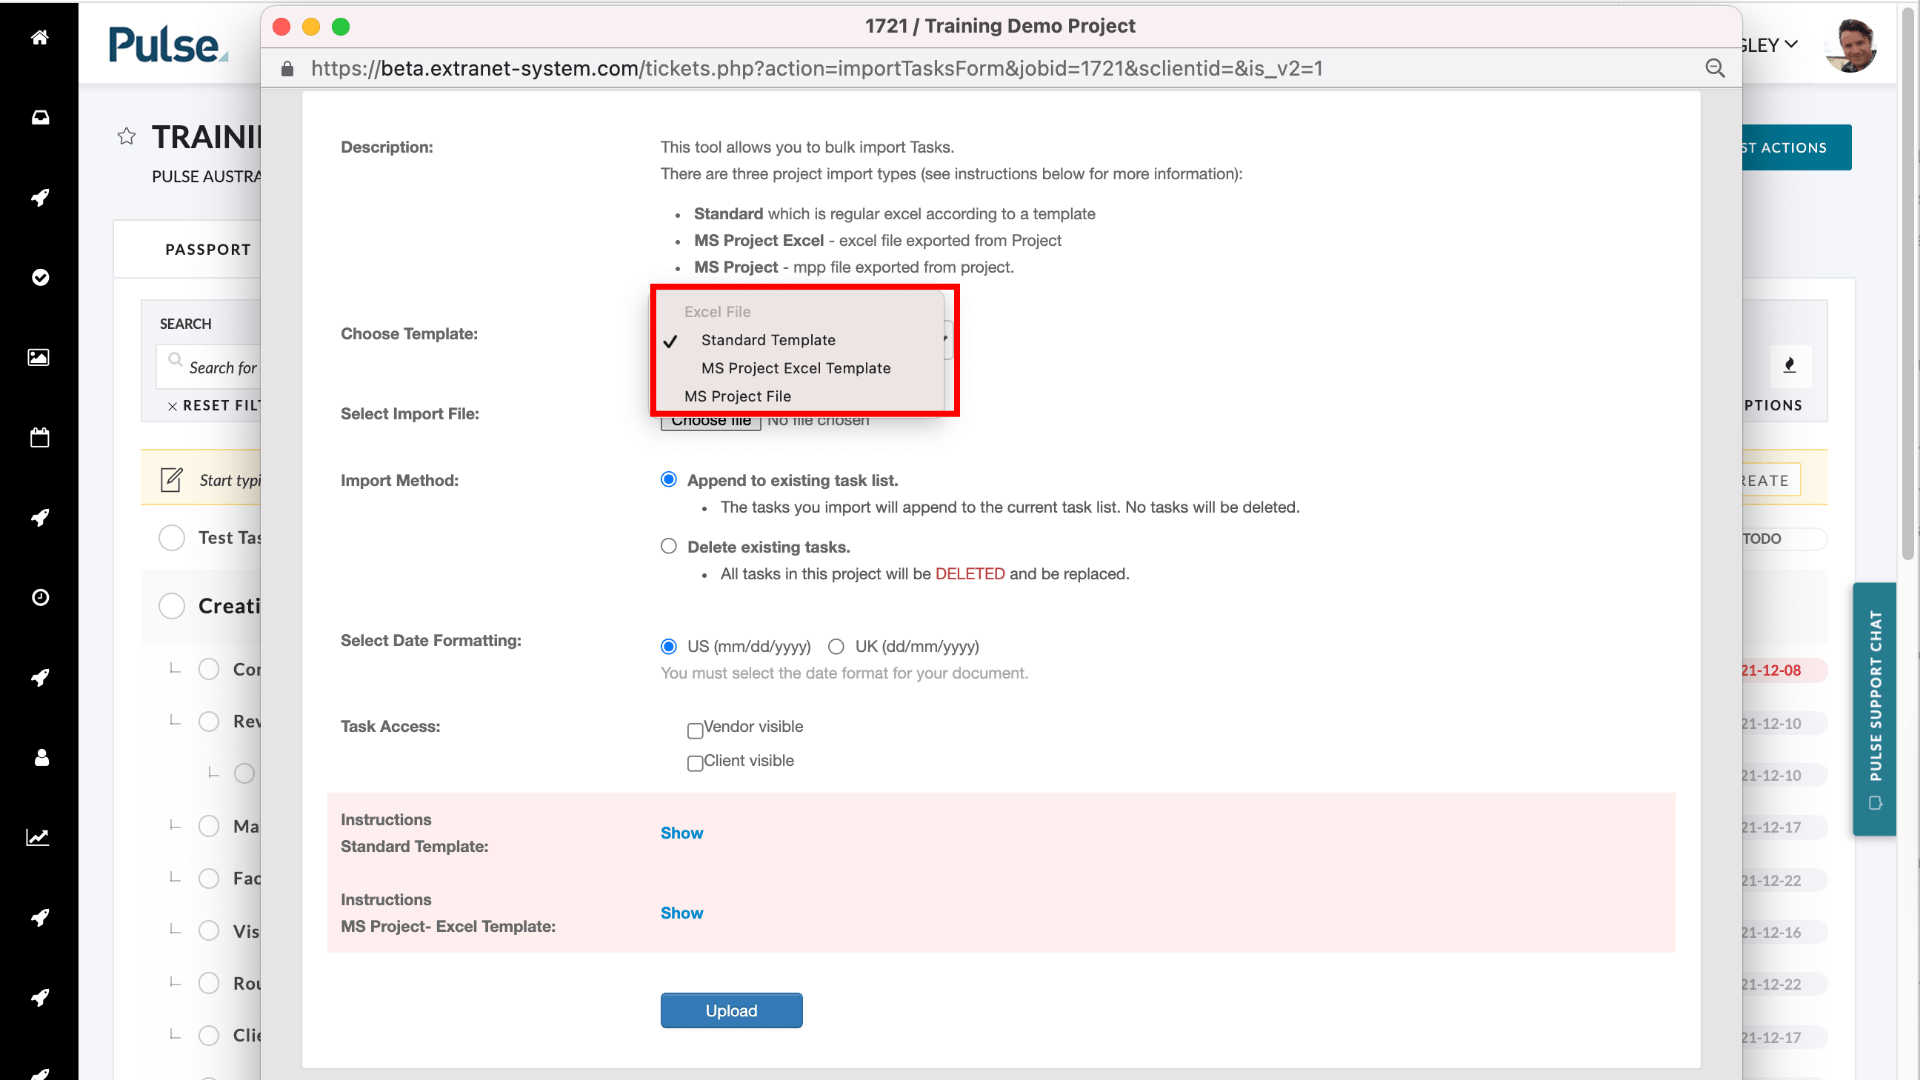Open the inbox tray icon in sidebar
This screenshot has width=1920, height=1080.
click(40, 118)
